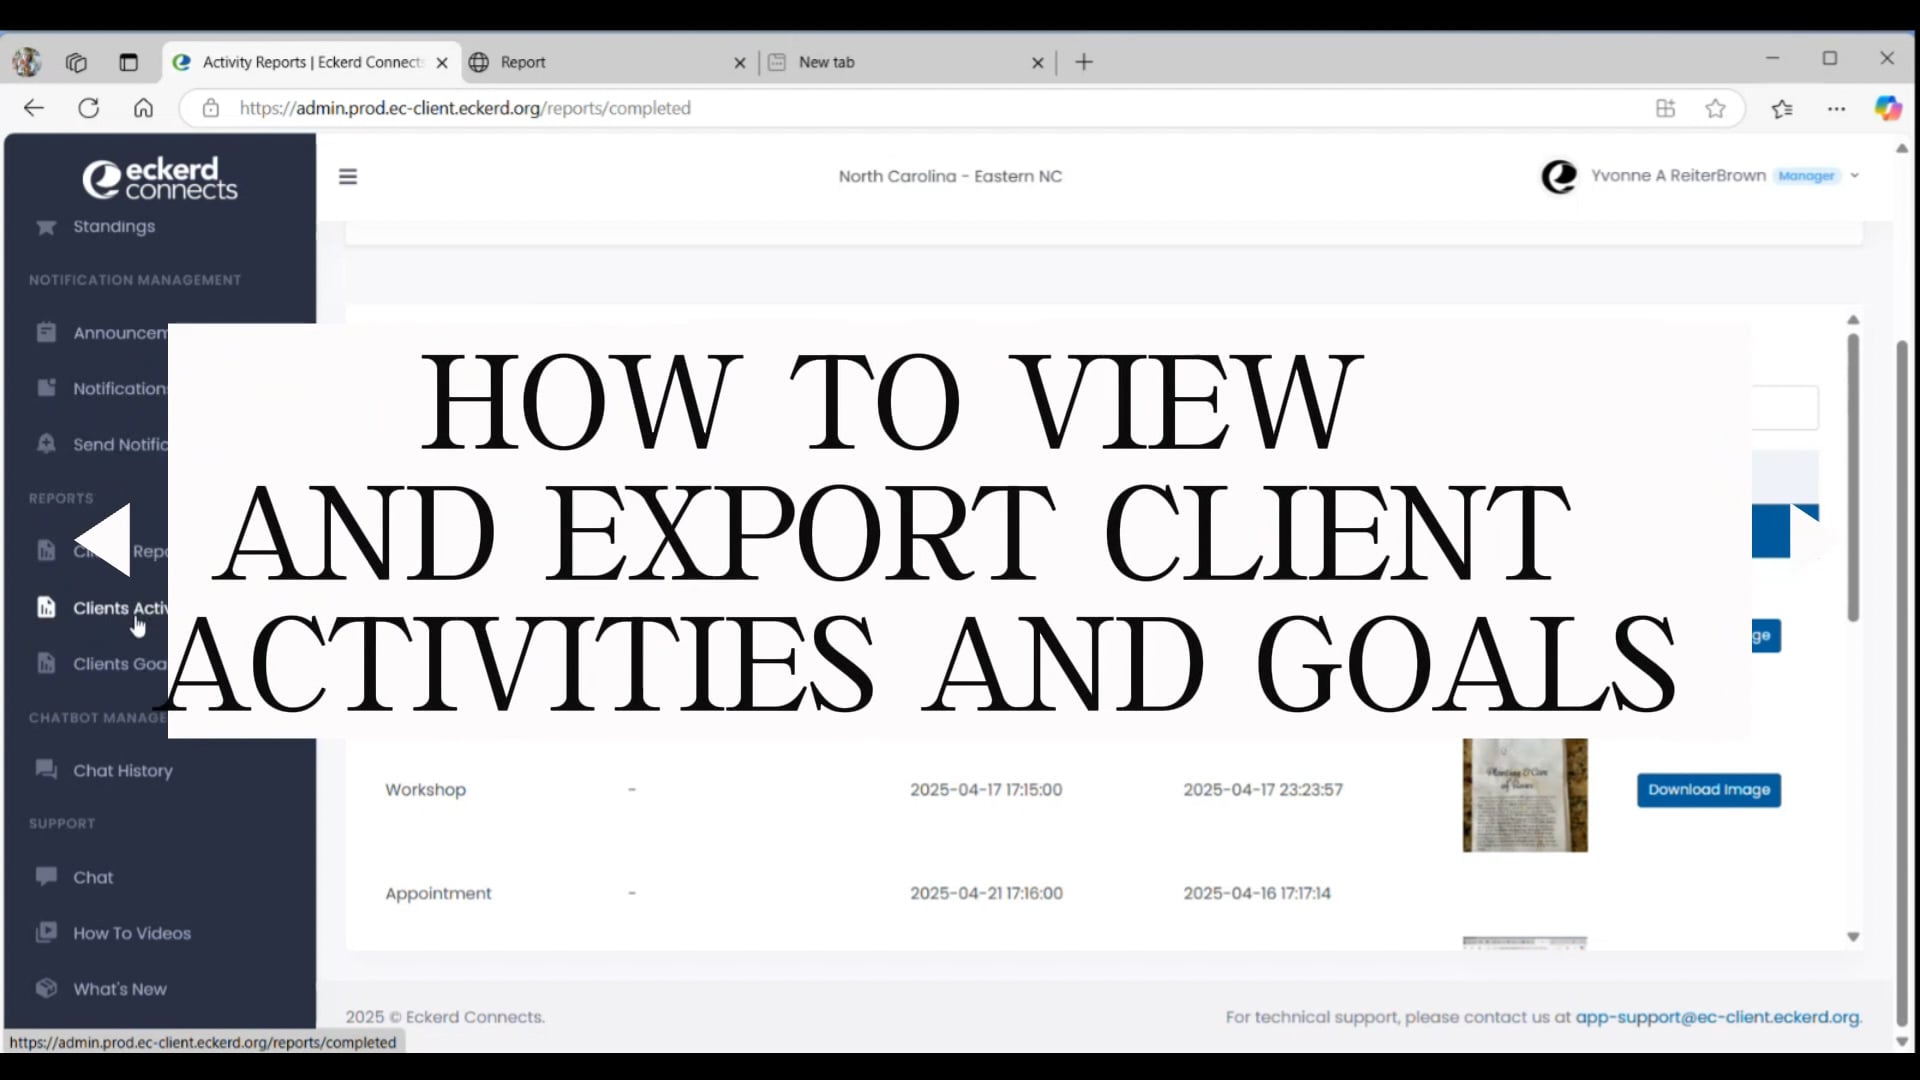
Task: Email app-support@ec-client.eckerd.org via the footer link
Action: (1716, 1017)
